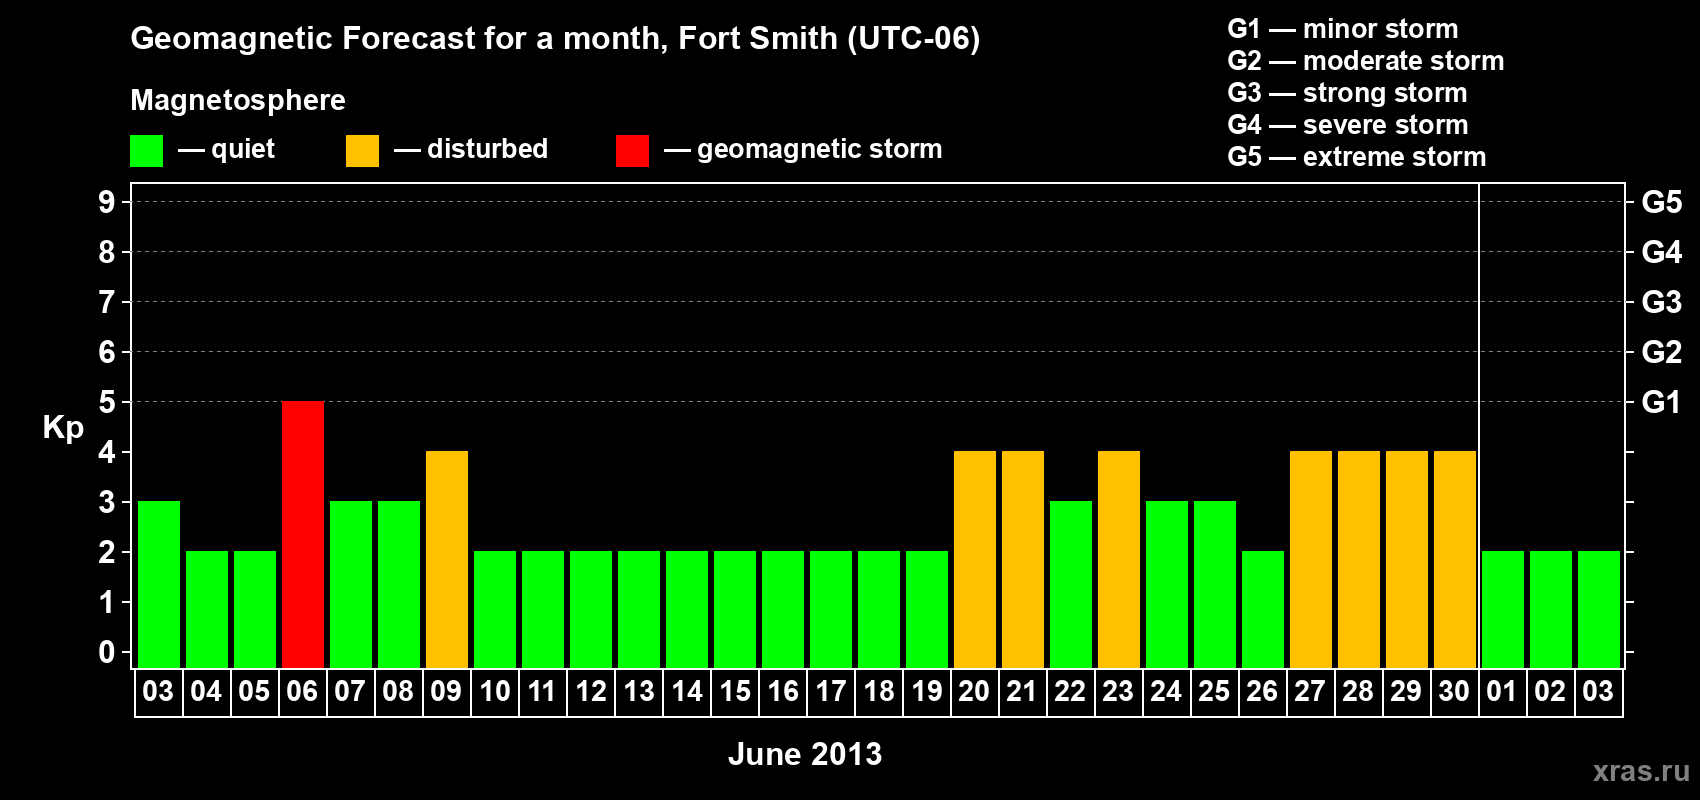Viewport: 1700px width, 800px height.
Task: Click date label 24 on the axis
Action: pyautogui.click(x=1166, y=692)
